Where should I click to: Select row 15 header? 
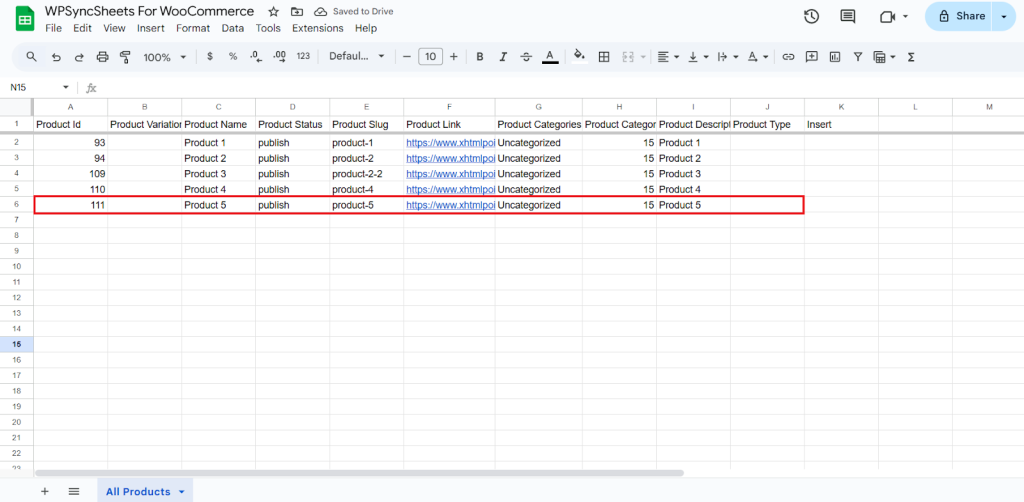click(x=16, y=344)
